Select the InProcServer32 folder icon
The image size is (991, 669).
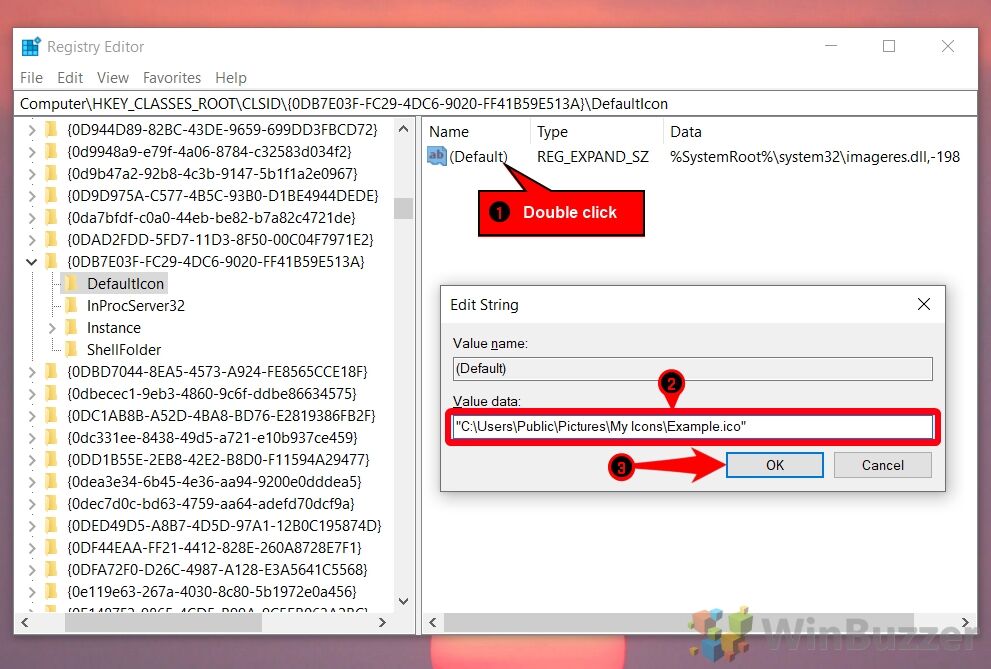(x=71, y=305)
